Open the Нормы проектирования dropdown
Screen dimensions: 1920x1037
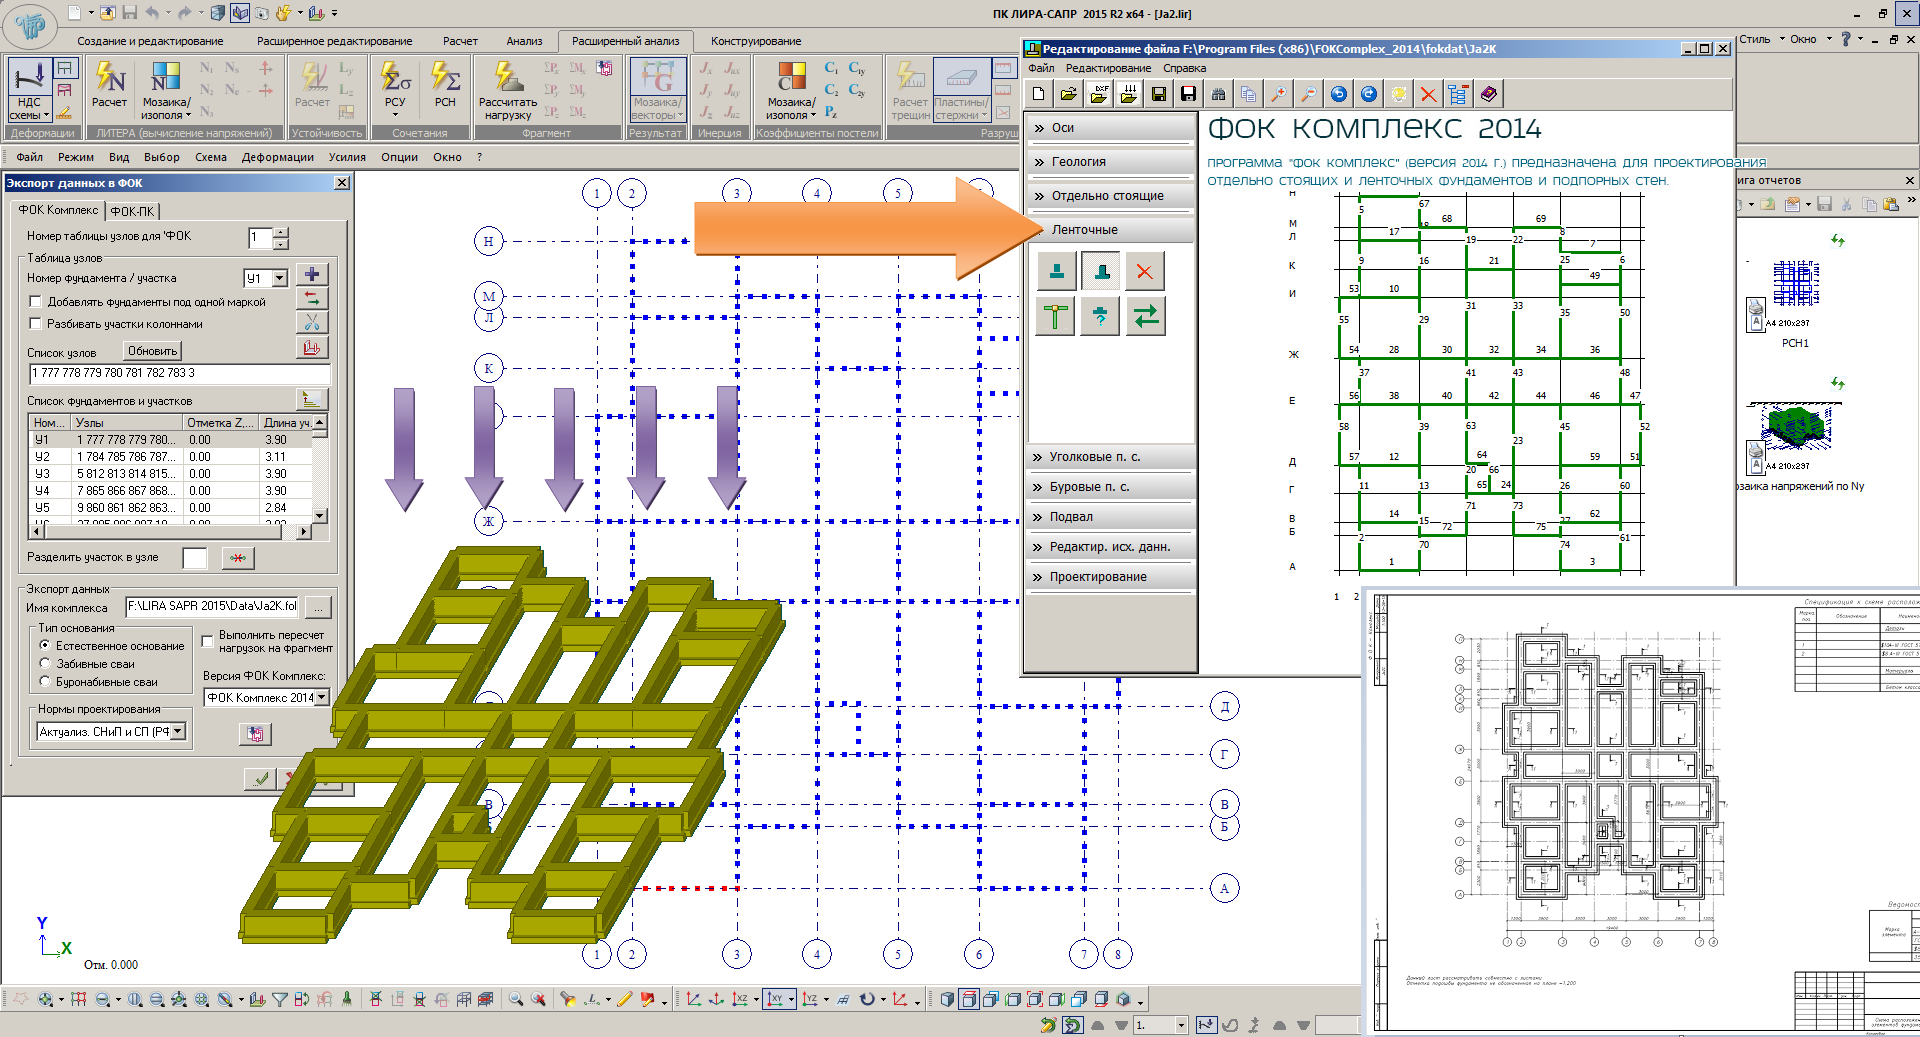point(178,732)
